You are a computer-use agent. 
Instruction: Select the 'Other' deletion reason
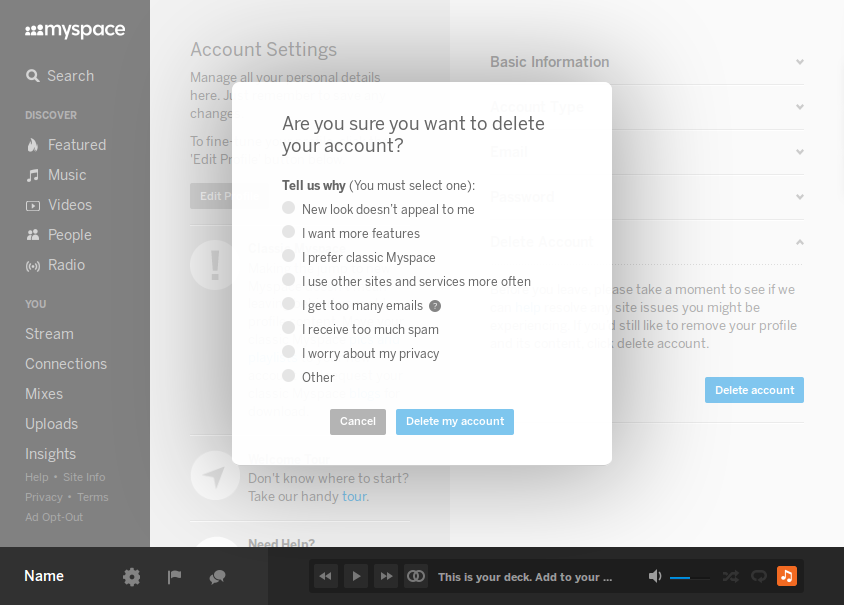289,377
